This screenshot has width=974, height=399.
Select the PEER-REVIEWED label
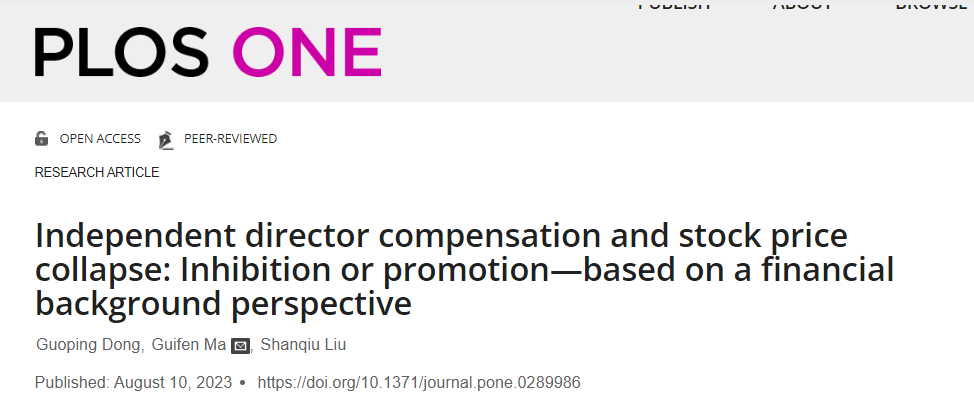pos(230,139)
